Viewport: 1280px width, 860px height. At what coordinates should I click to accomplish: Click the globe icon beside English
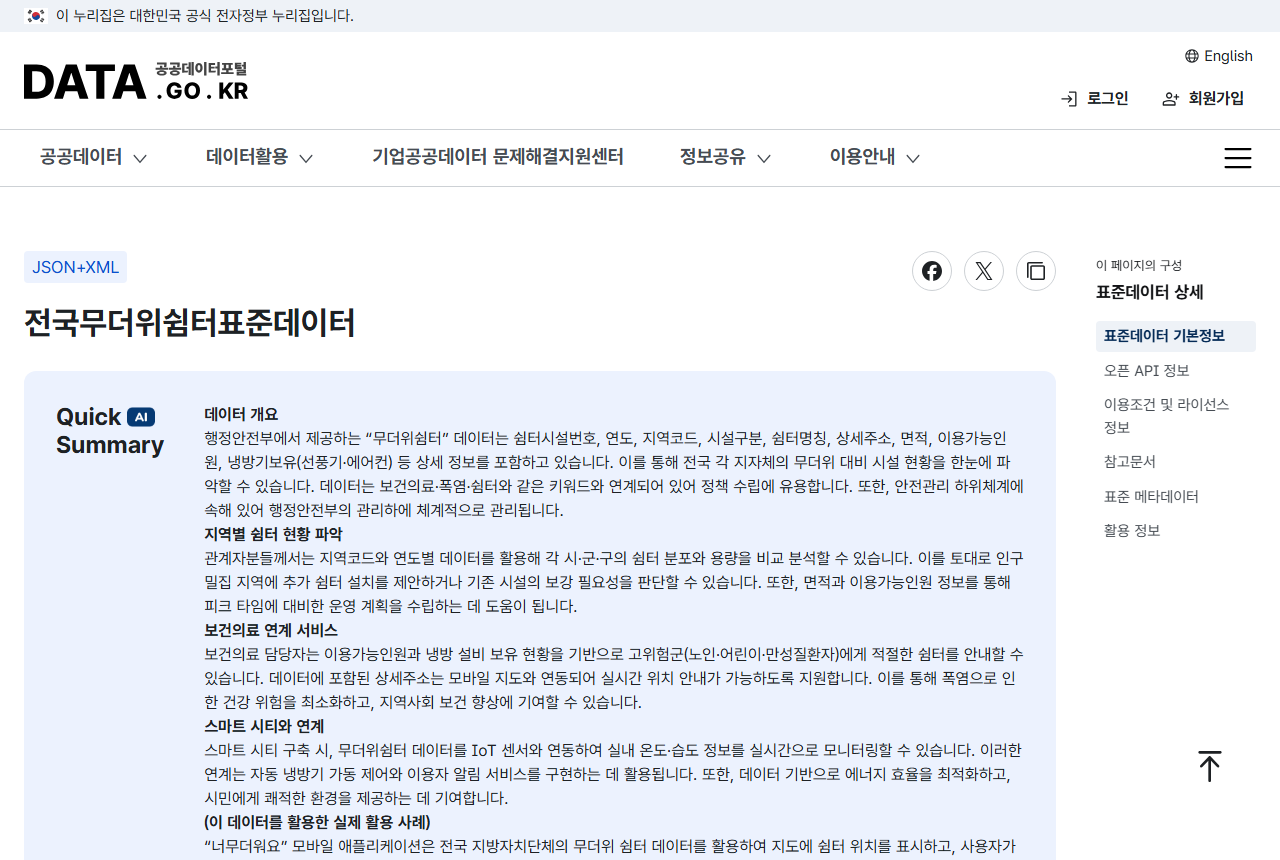point(1192,56)
